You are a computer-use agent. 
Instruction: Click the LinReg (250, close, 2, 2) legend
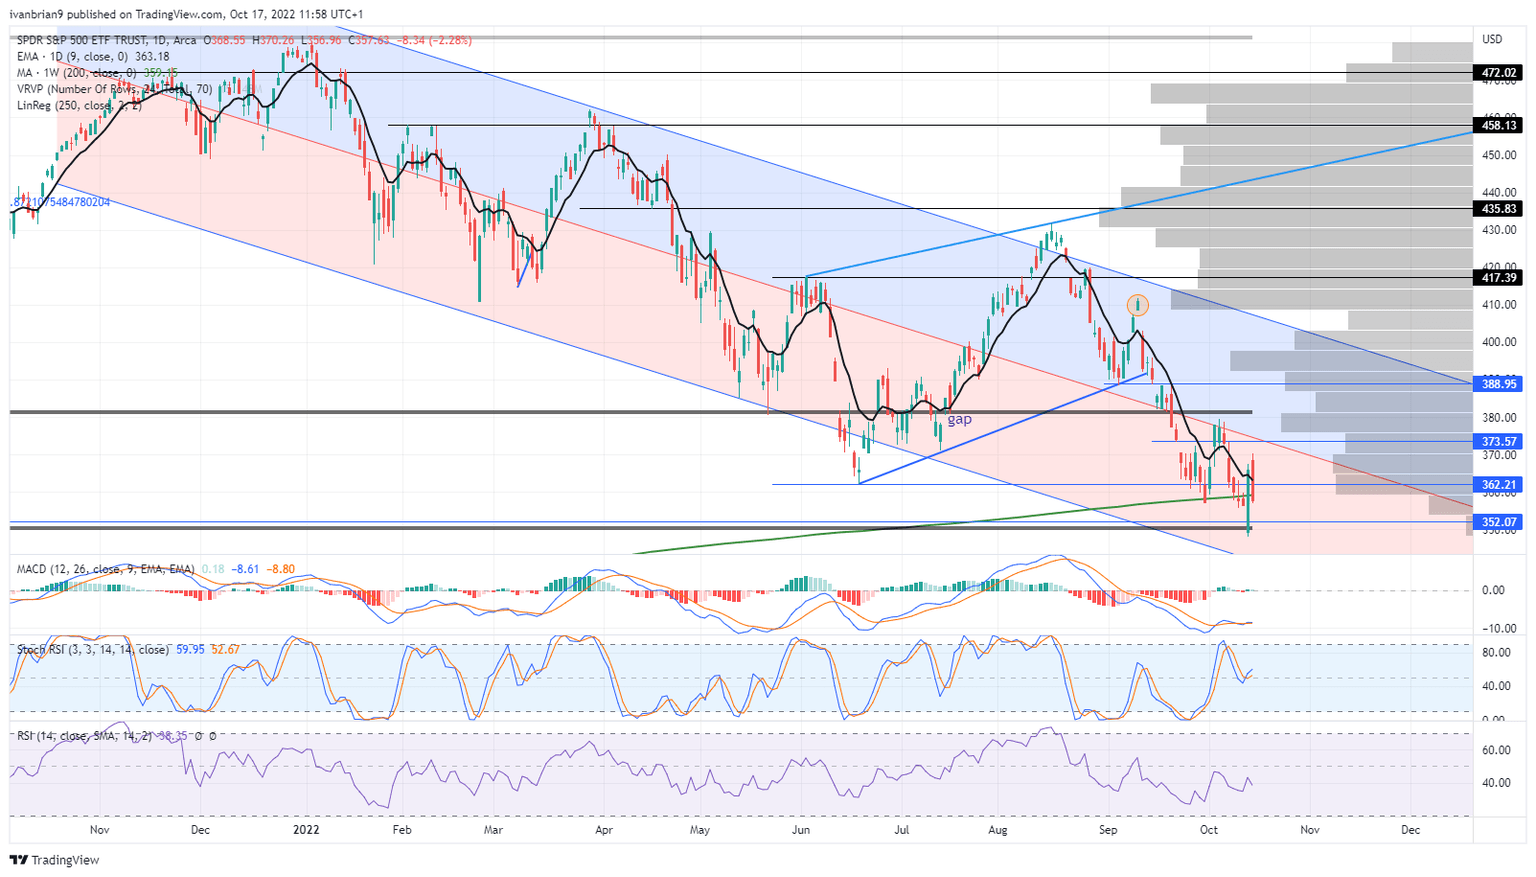tap(70, 104)
